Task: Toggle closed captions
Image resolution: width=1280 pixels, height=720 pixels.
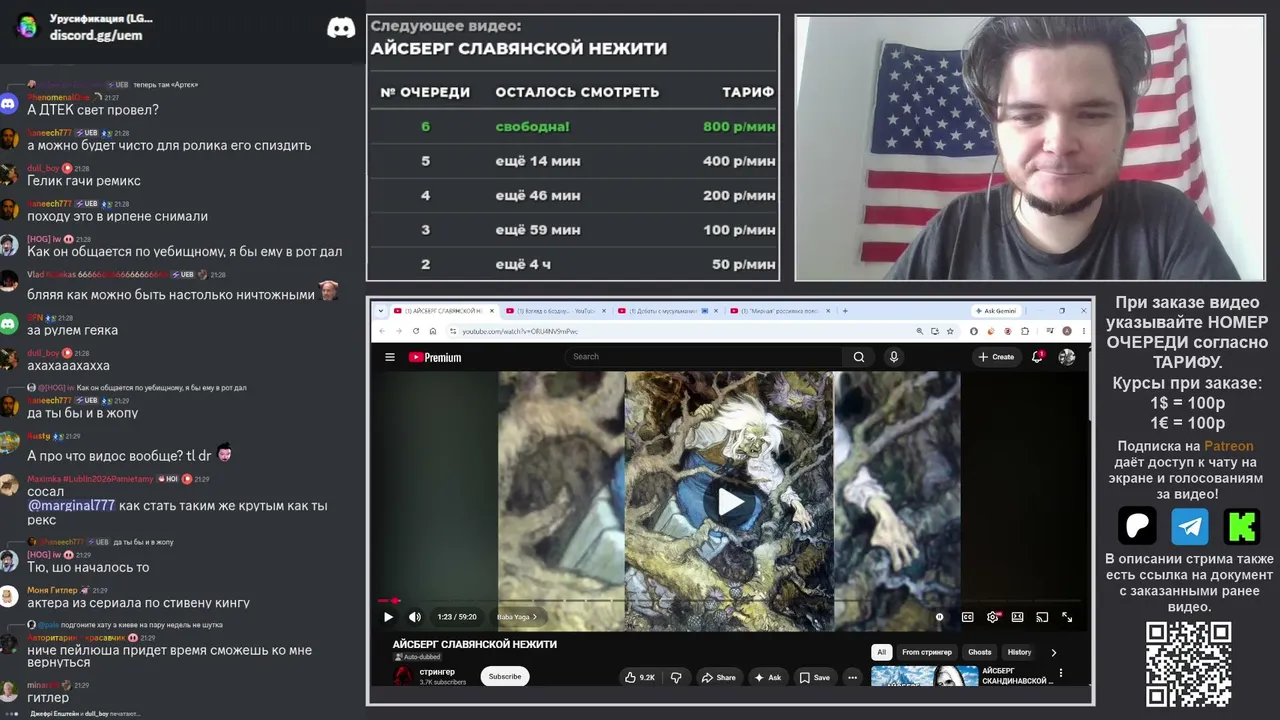Action: click(x=968, y=617)
